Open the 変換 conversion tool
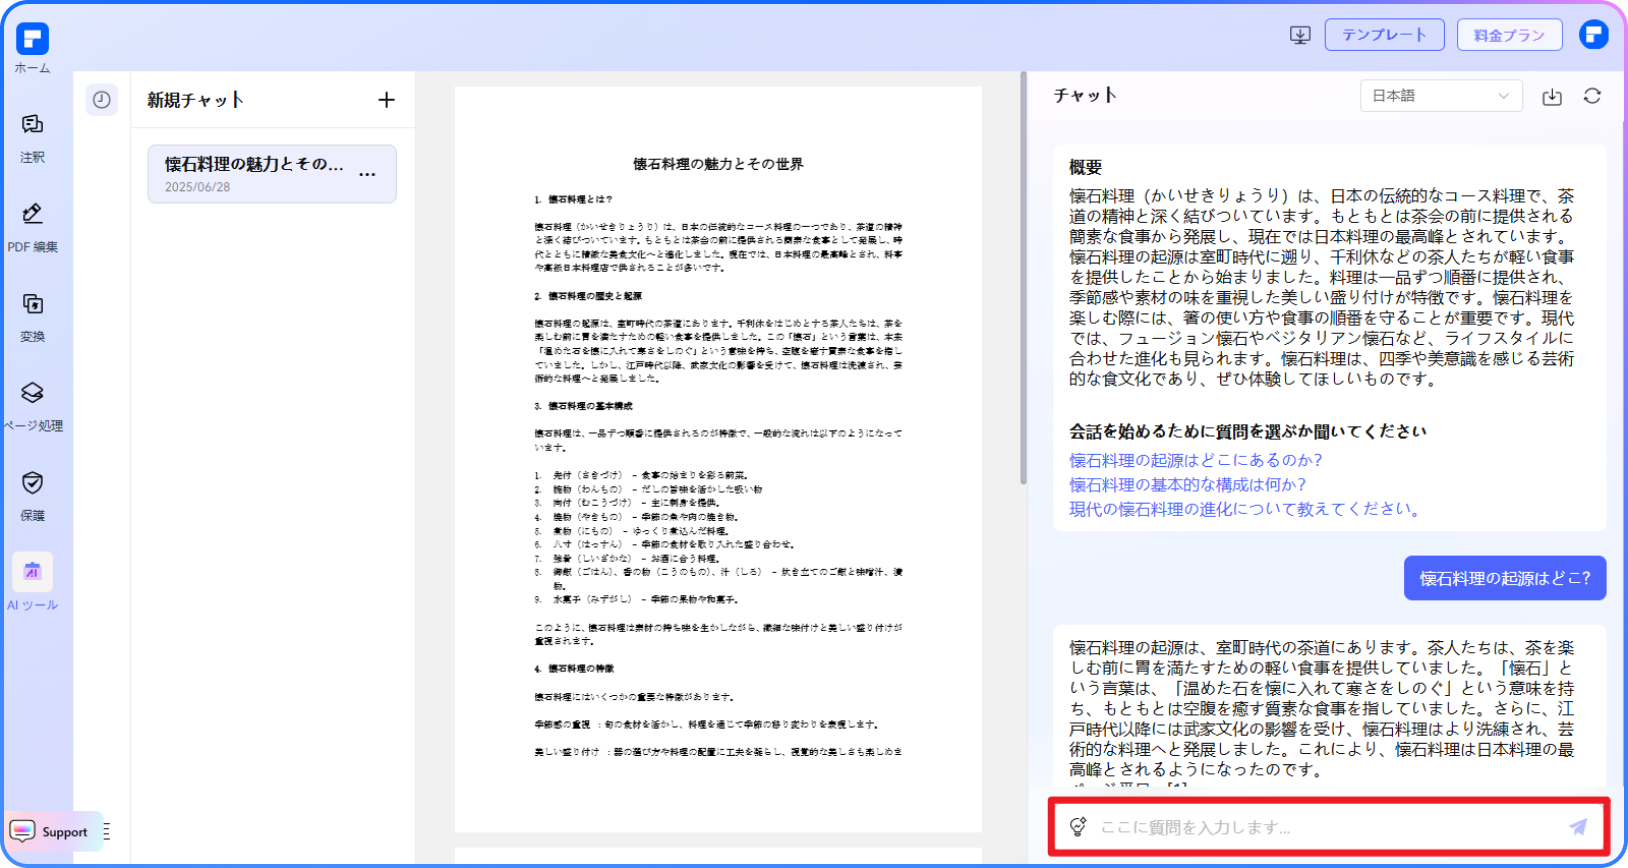This screenshot has height=868, width=1628. click(x=32, y=317)
